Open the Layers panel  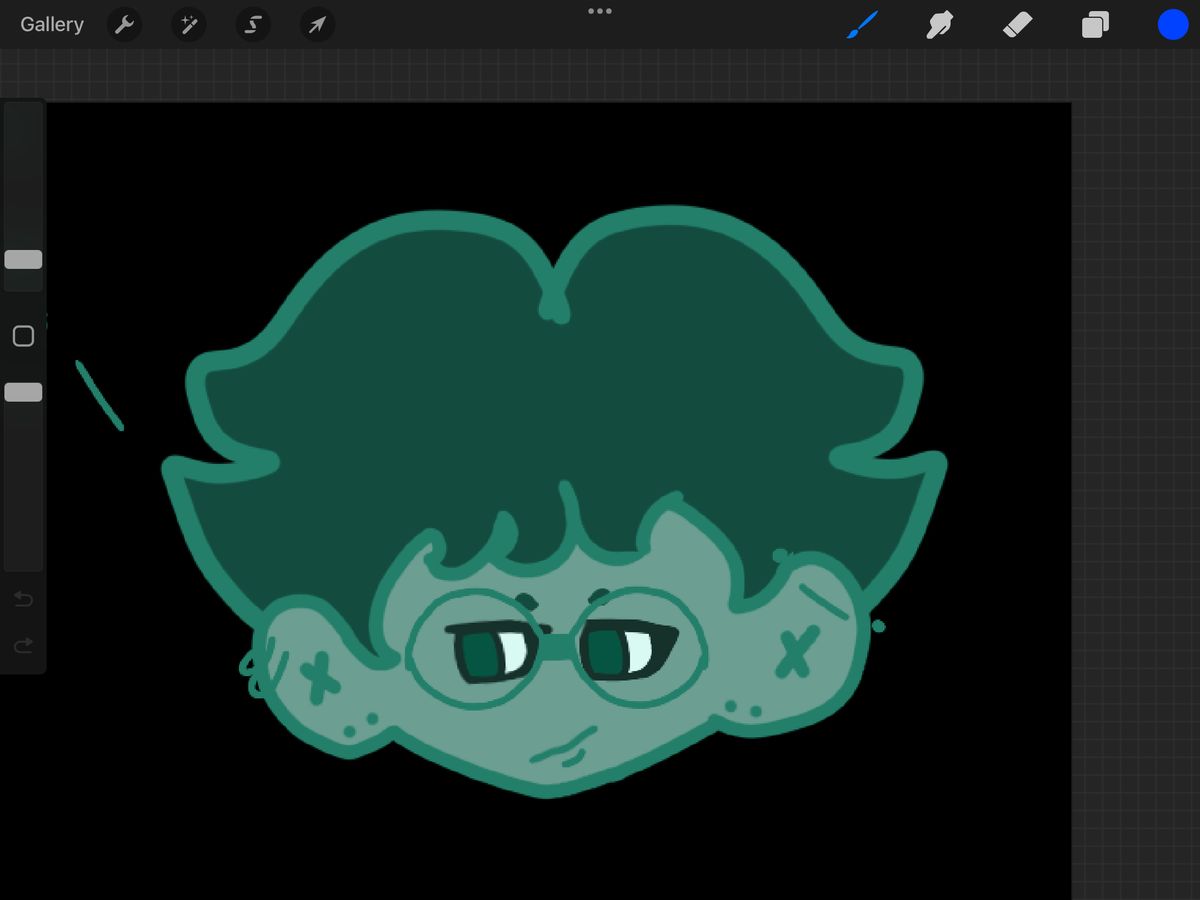coord(1095,25)
